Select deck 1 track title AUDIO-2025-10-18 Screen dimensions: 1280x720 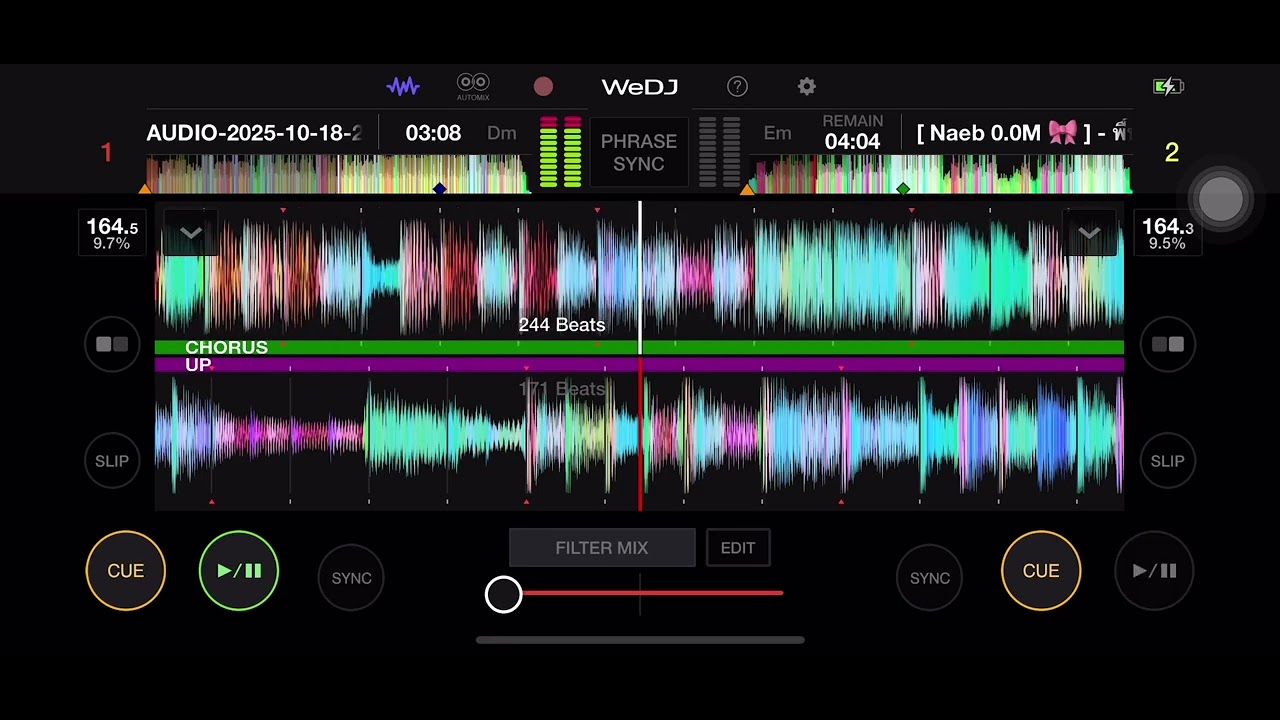click(x=254, y=133)
